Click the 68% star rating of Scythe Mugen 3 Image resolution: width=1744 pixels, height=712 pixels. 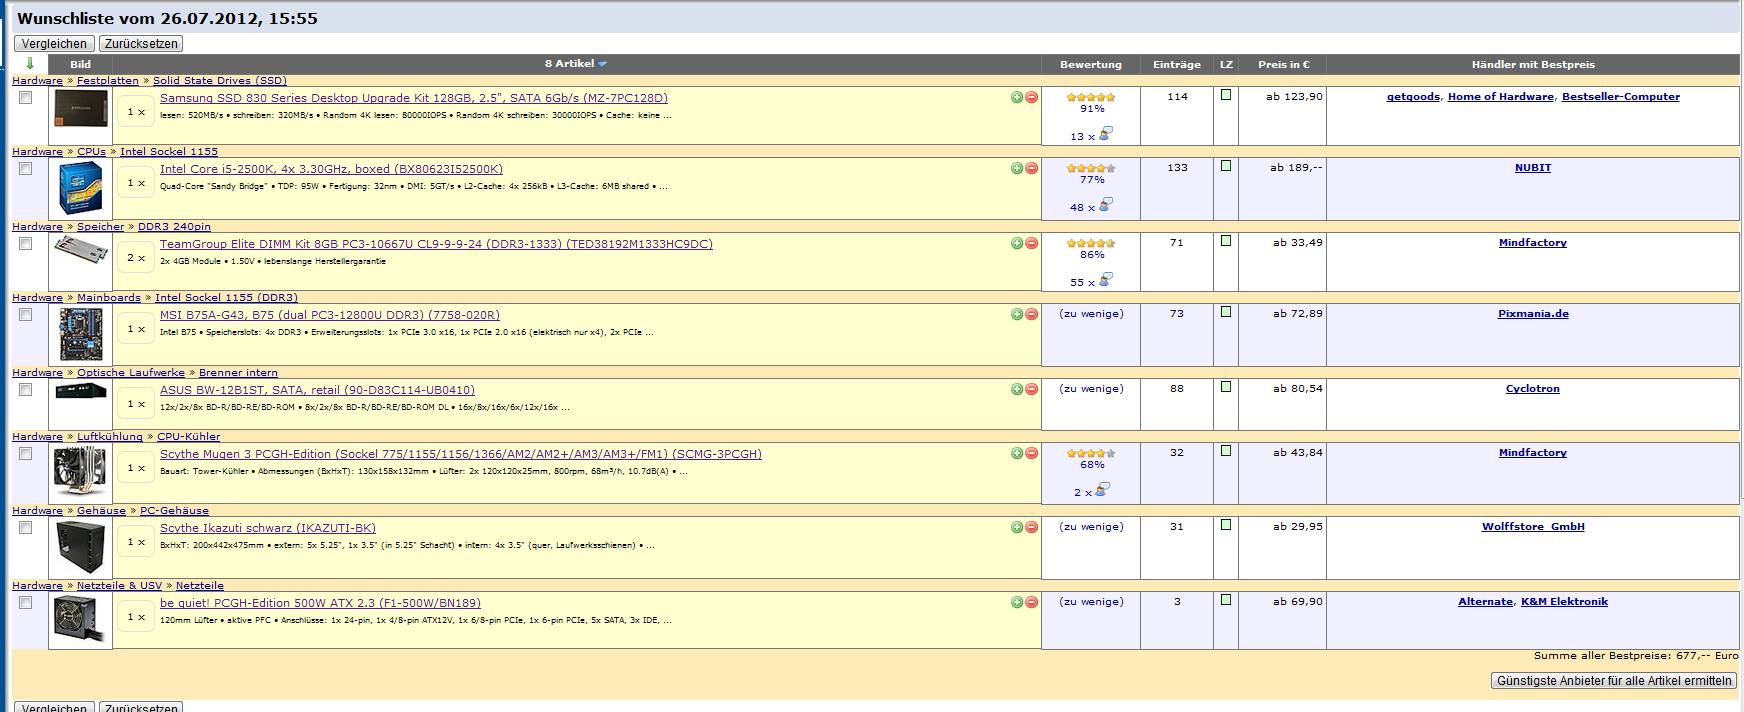pos(1091,454)
